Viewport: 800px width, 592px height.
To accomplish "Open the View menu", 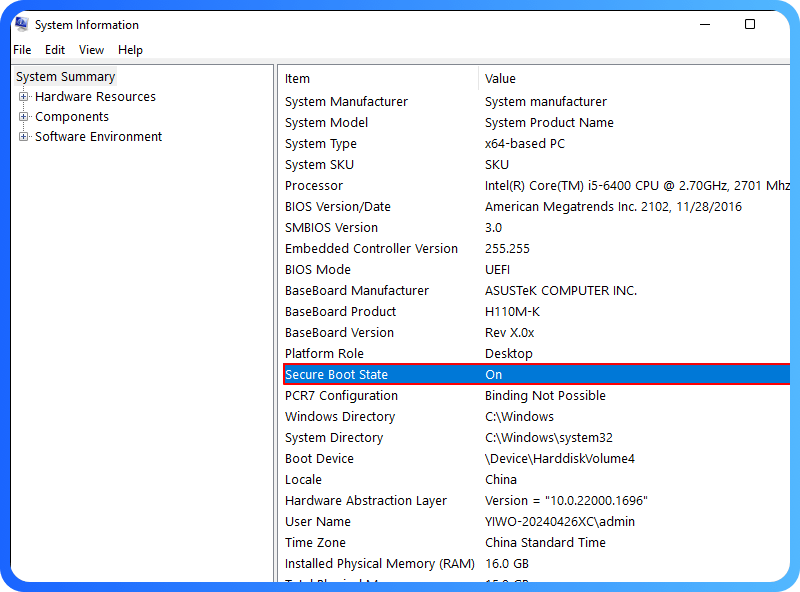I will coord(91,50).
